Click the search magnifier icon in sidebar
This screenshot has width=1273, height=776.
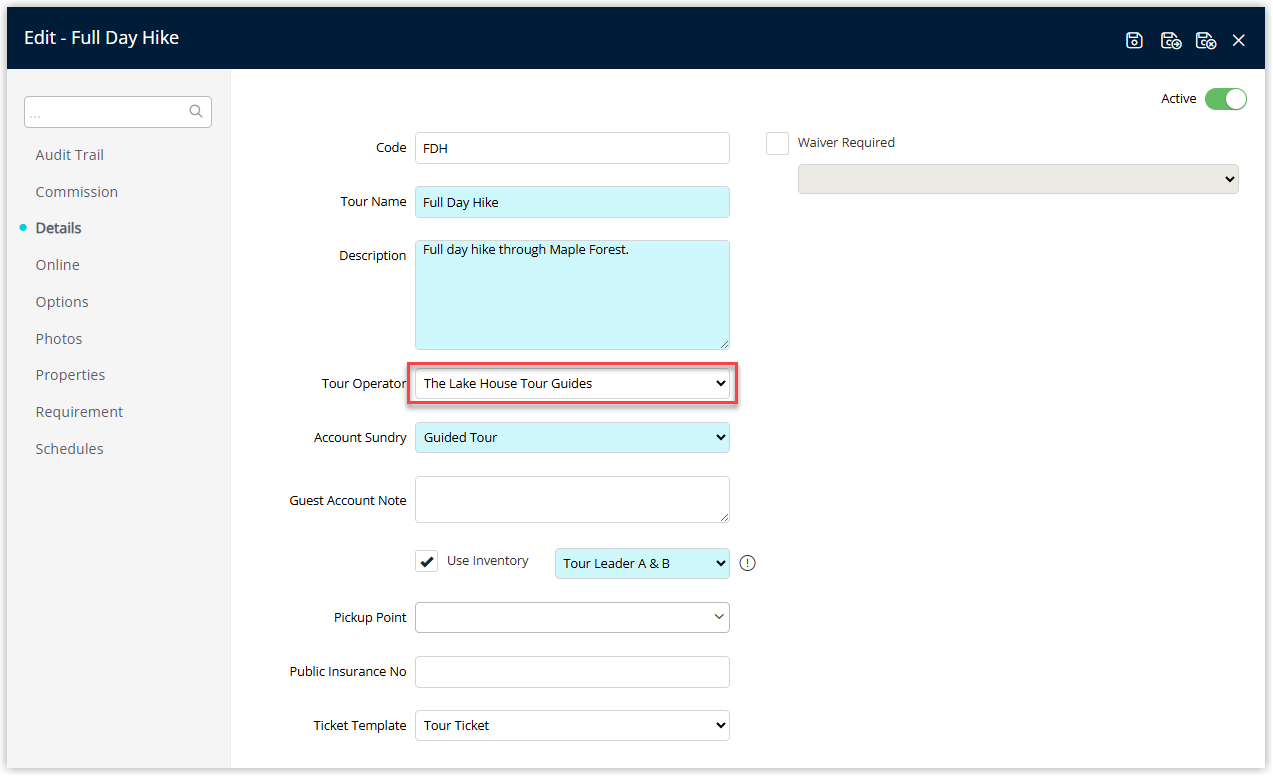click(x=196, y=112)
